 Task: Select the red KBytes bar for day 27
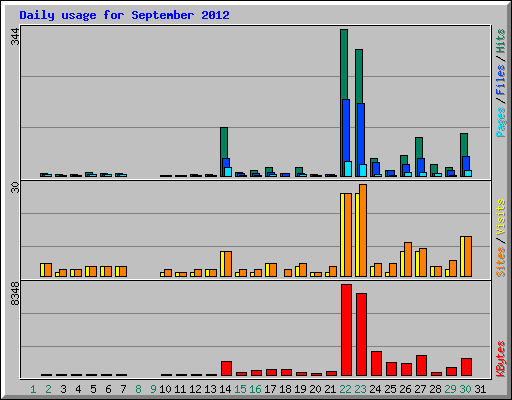(x=421, y=365)
